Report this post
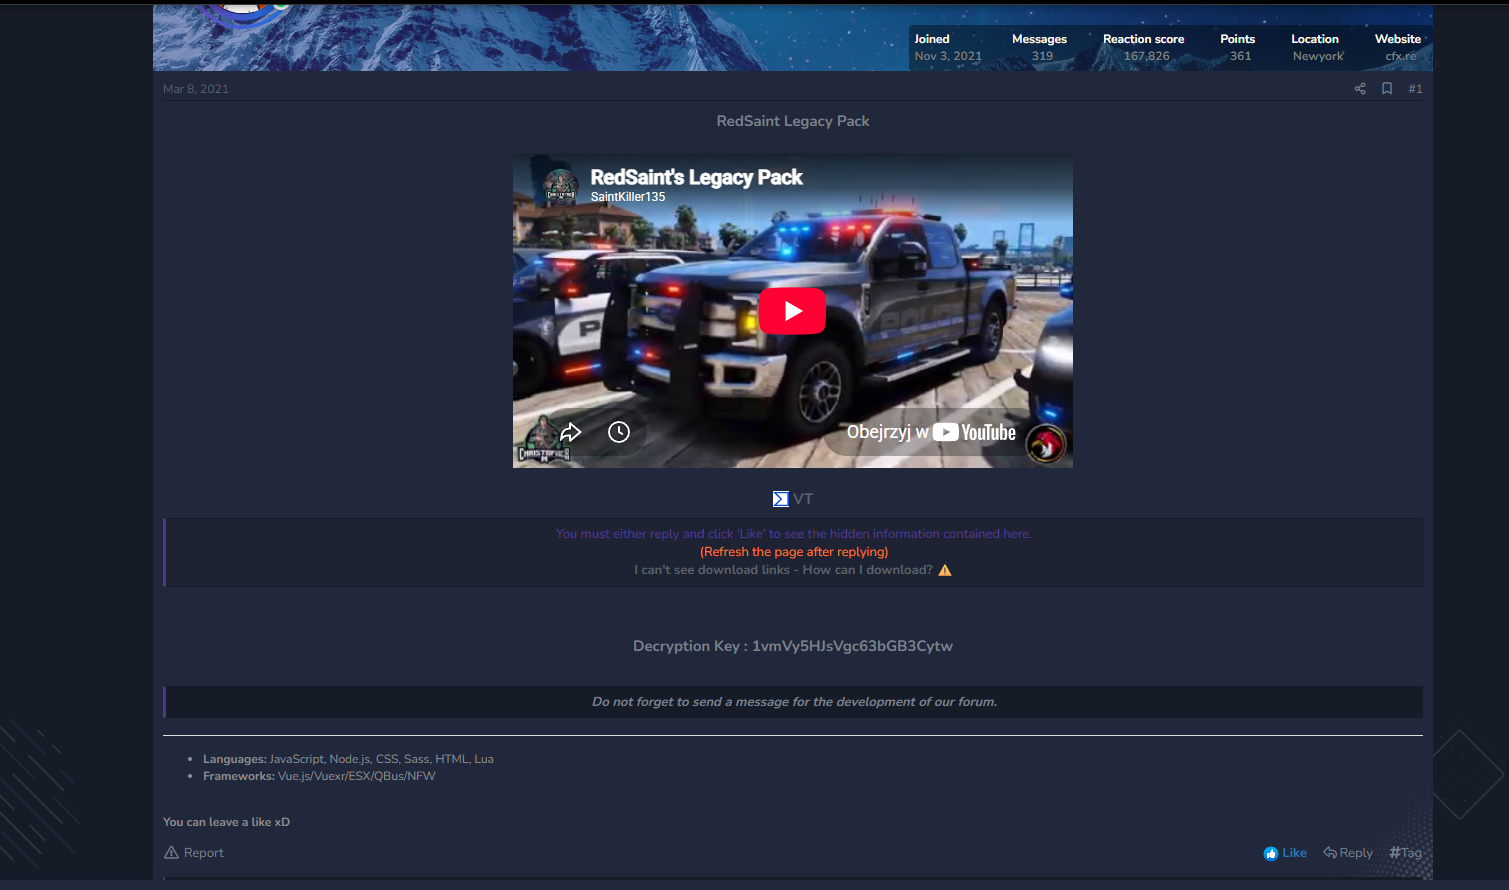Image resolution: width=1509 pixels, height=890 pixels. pos(194,853)
